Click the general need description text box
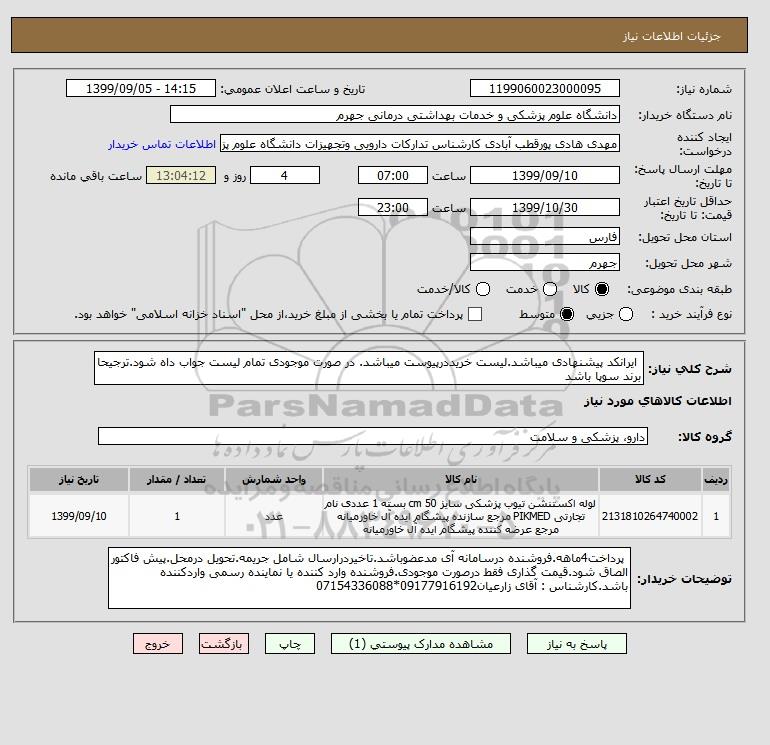 (x=369, y=368)
